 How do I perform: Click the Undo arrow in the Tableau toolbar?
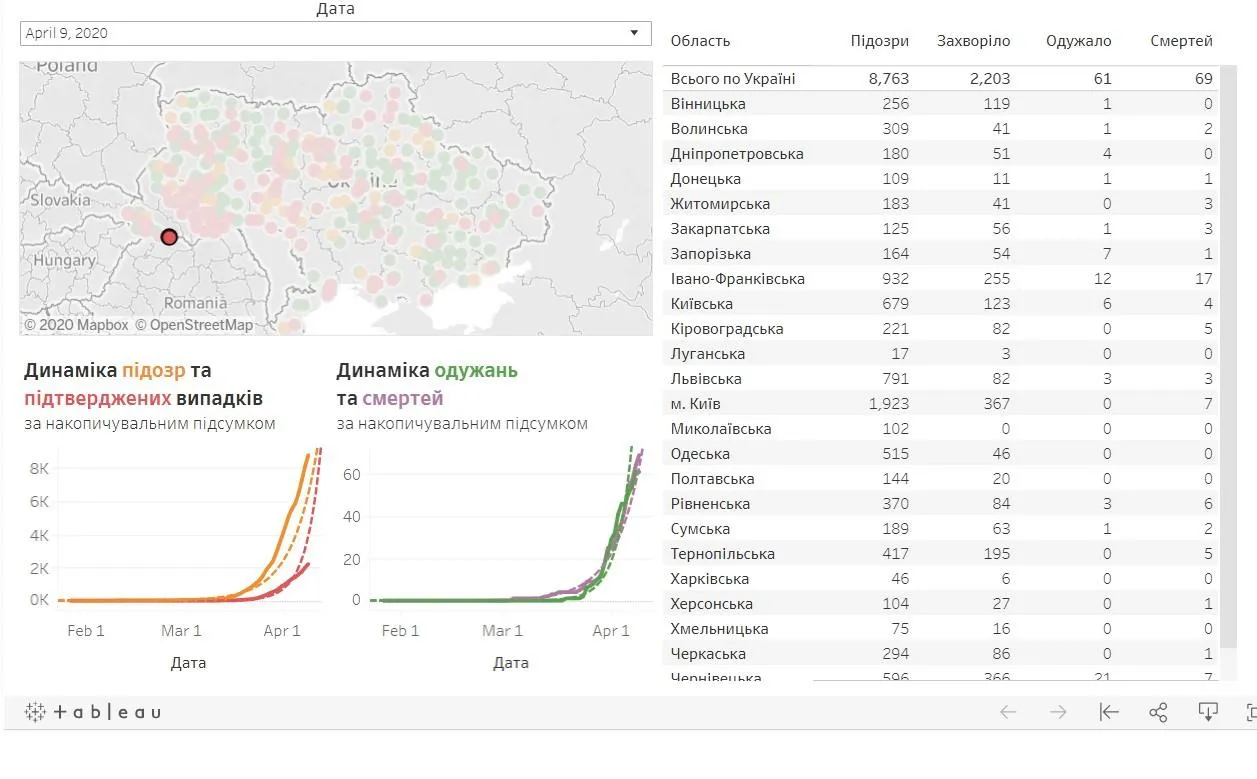coord(1008,712)
